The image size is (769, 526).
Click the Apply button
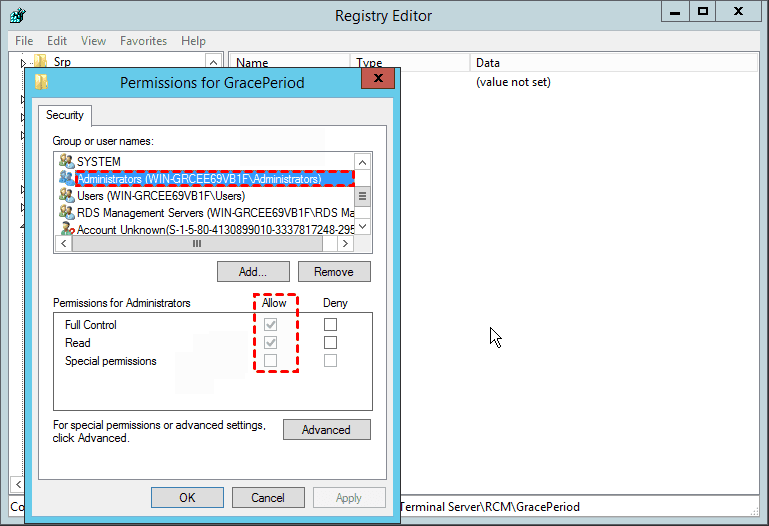coord(349,498)
